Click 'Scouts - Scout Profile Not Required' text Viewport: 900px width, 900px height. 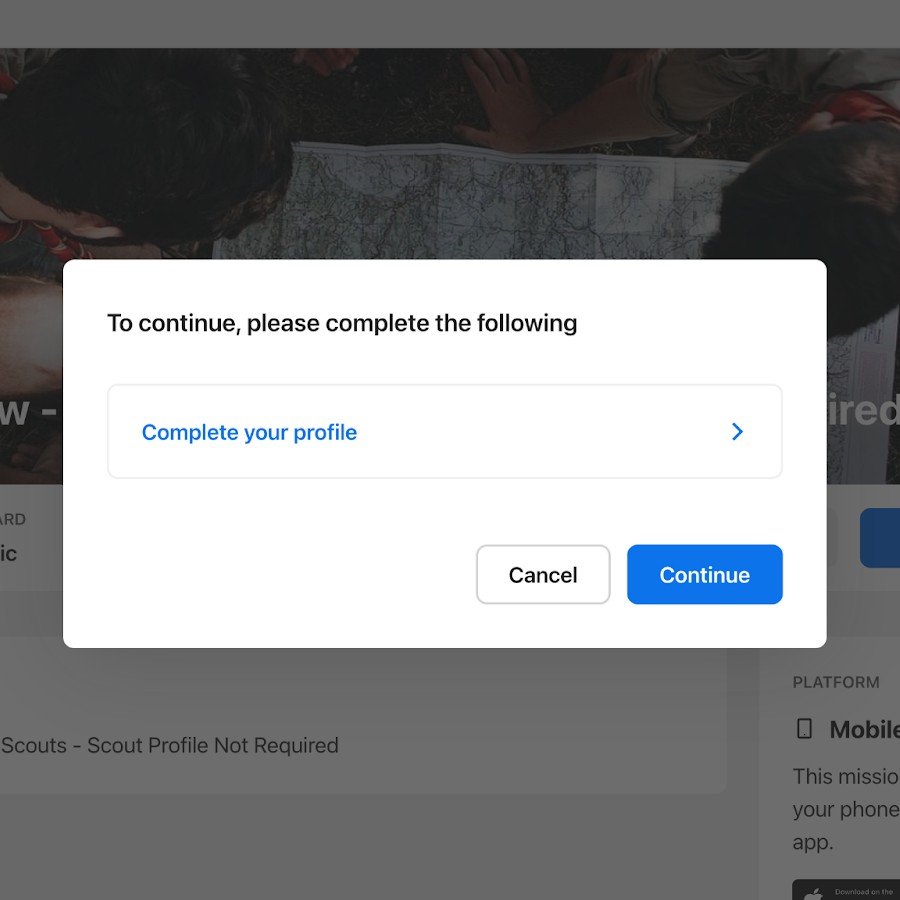pyautogui.click(x=170, y=745)
